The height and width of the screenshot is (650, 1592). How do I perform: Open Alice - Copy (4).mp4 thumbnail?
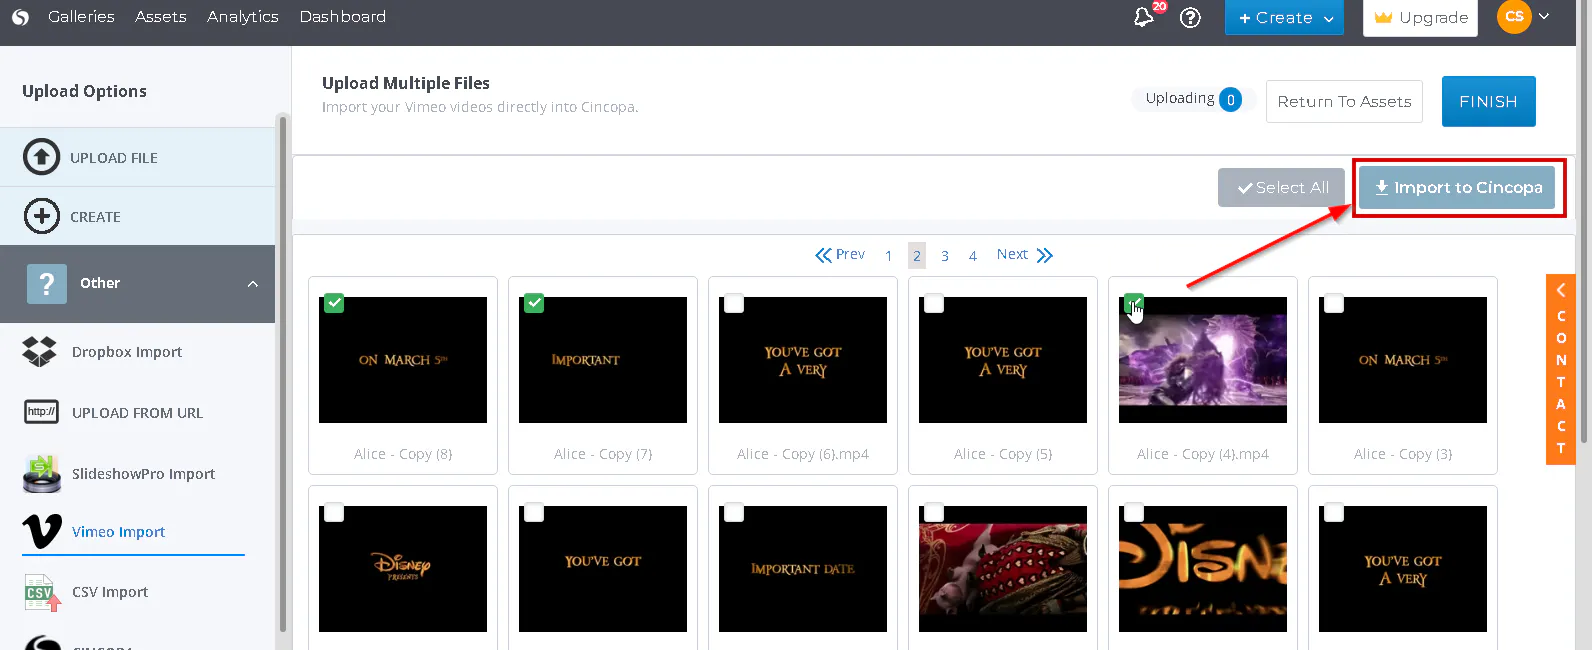tap(1203, 360)
